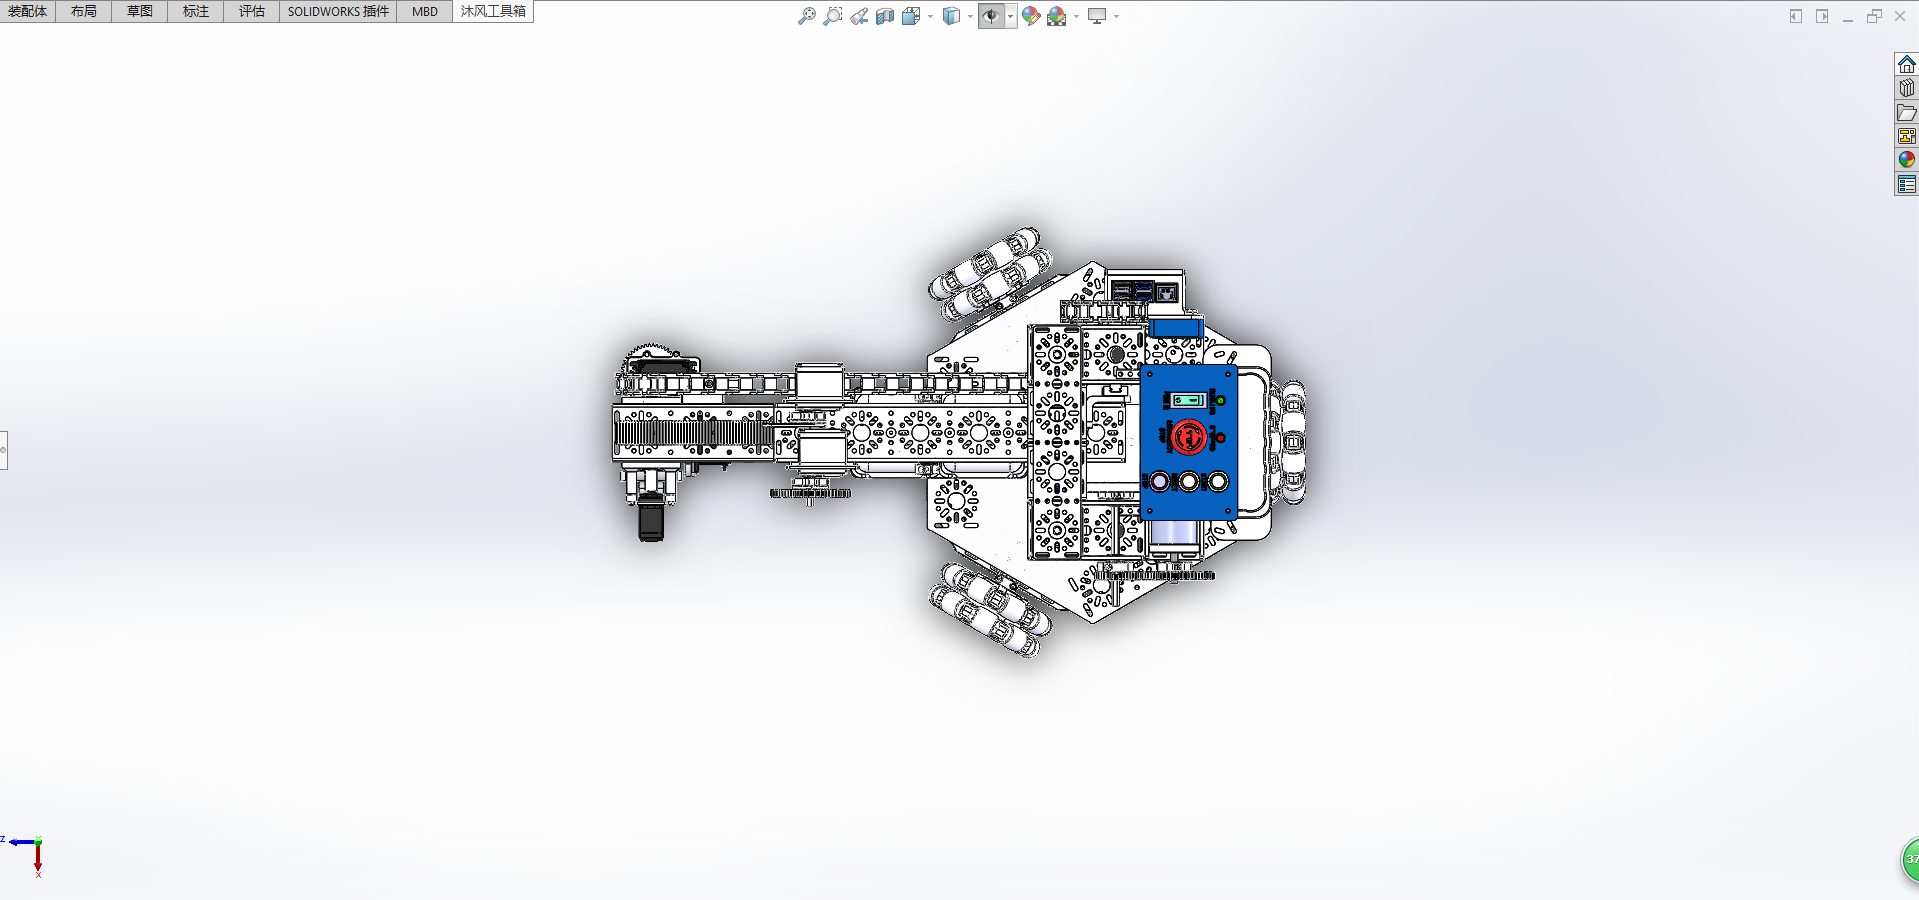
Task: Click the XYZ coordinate triad
Action: (25, 855)
